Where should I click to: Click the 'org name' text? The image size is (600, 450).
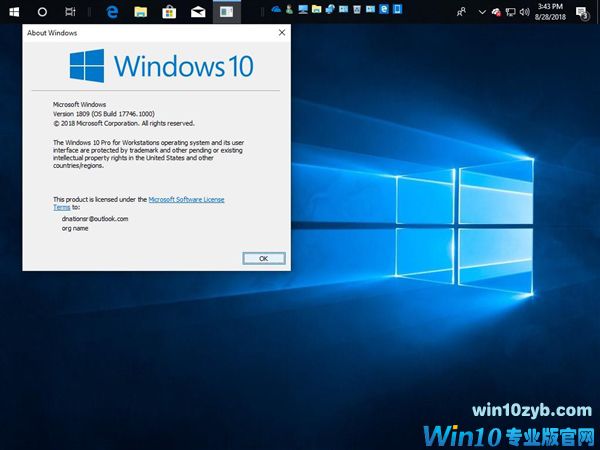(75, 228)
